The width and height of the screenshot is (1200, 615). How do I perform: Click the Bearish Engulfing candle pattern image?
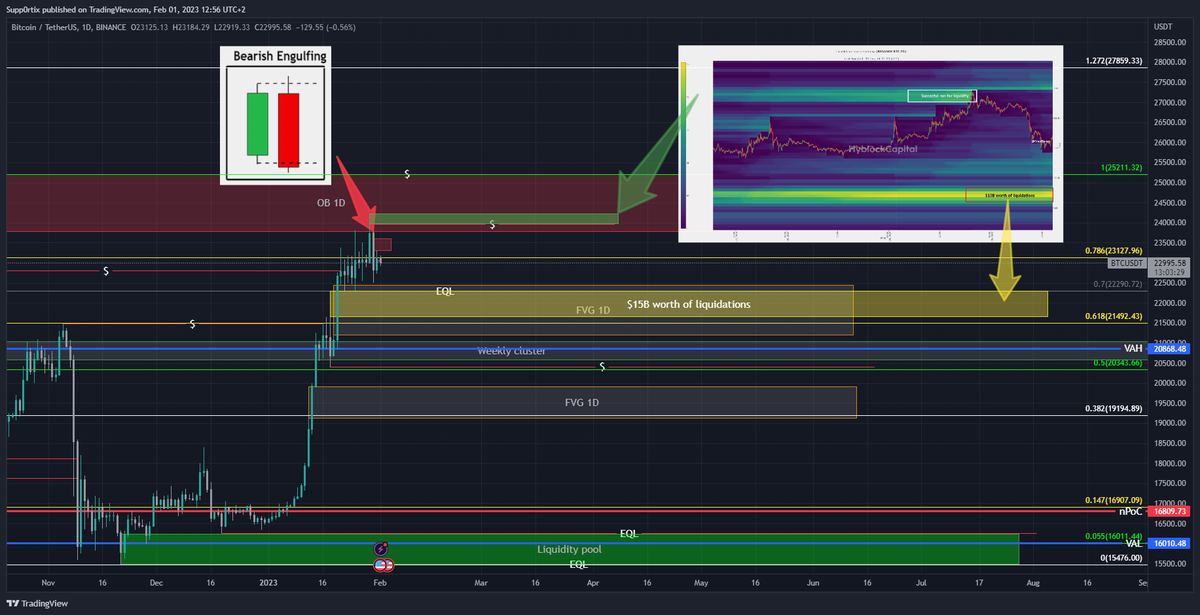coord(275,115)
